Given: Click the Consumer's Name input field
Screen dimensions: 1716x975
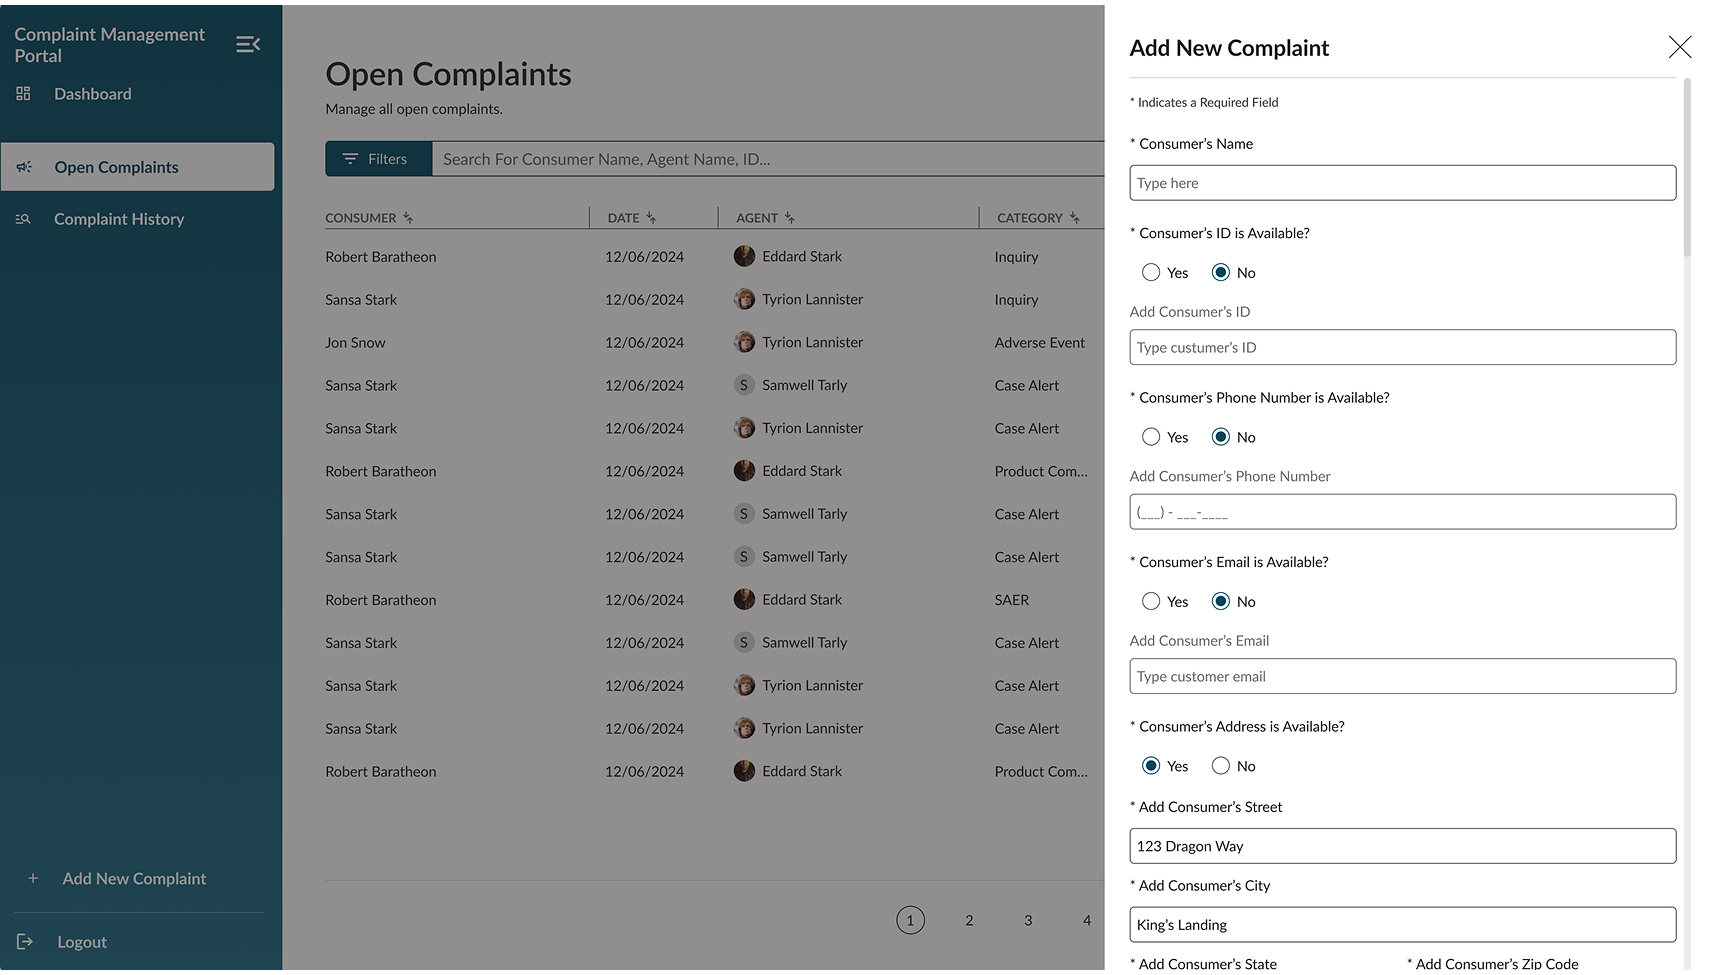Looking at the screenshot, I should click(x=1402, y=183).
